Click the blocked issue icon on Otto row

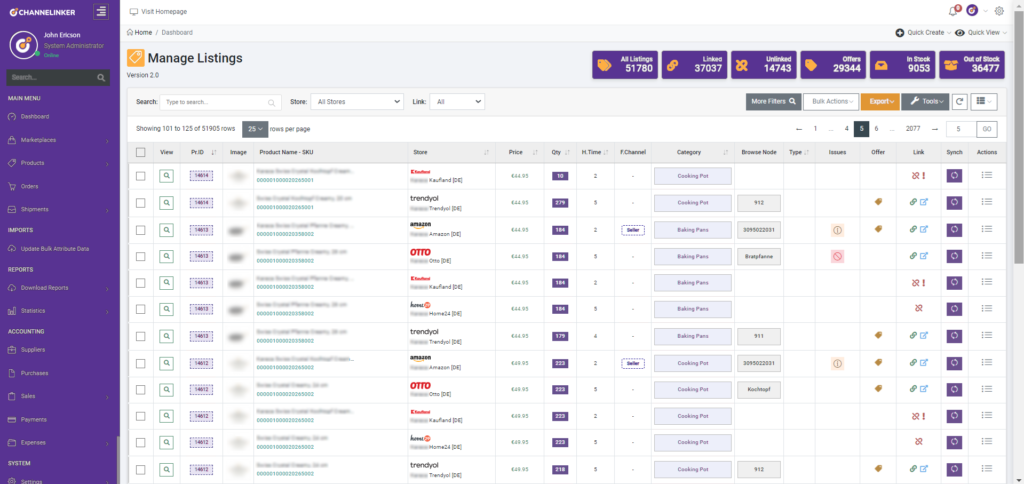[838, 256]
